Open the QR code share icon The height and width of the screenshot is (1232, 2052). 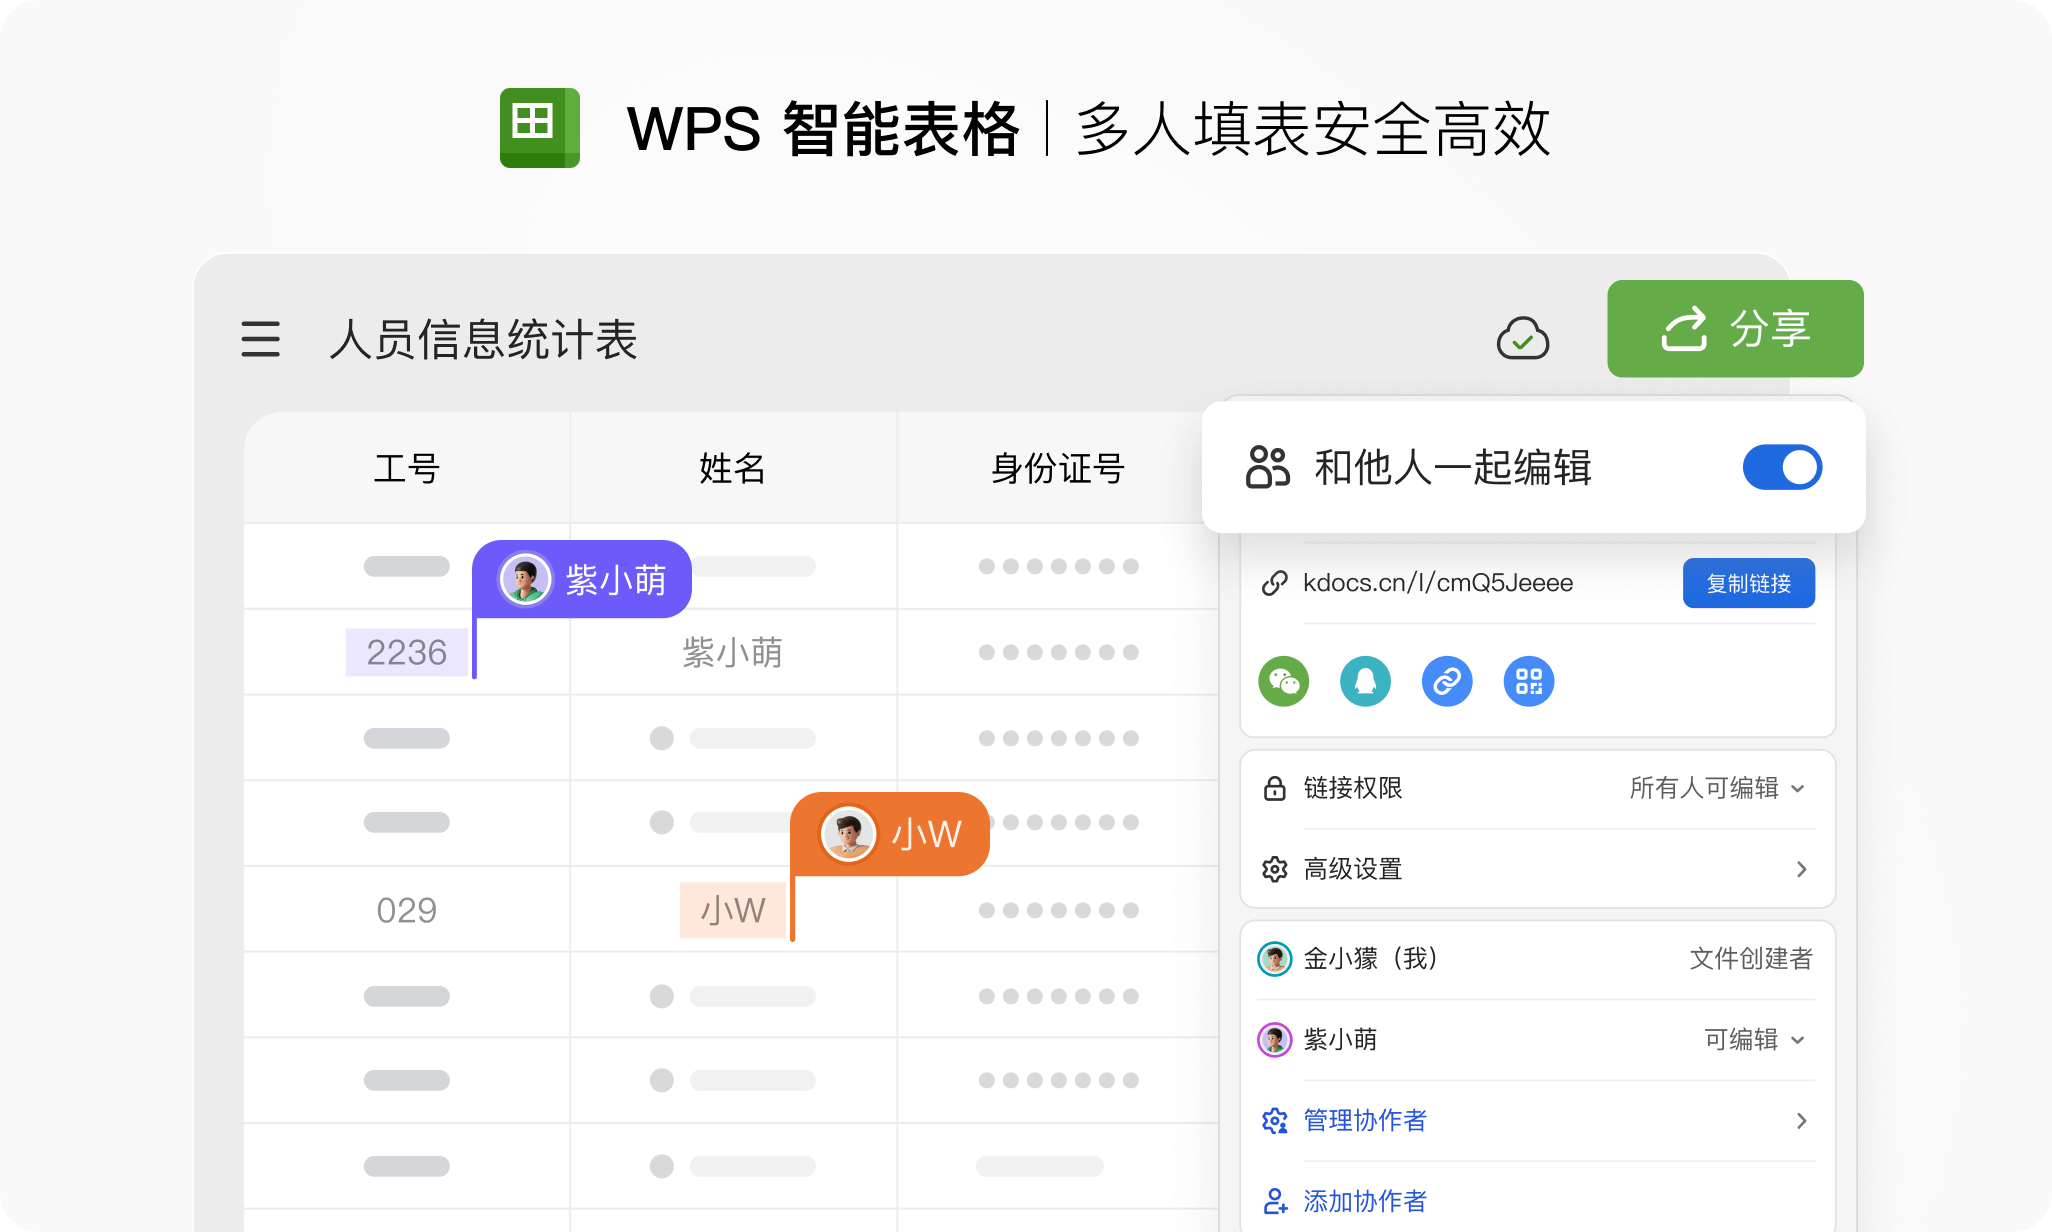point(1529,681)
